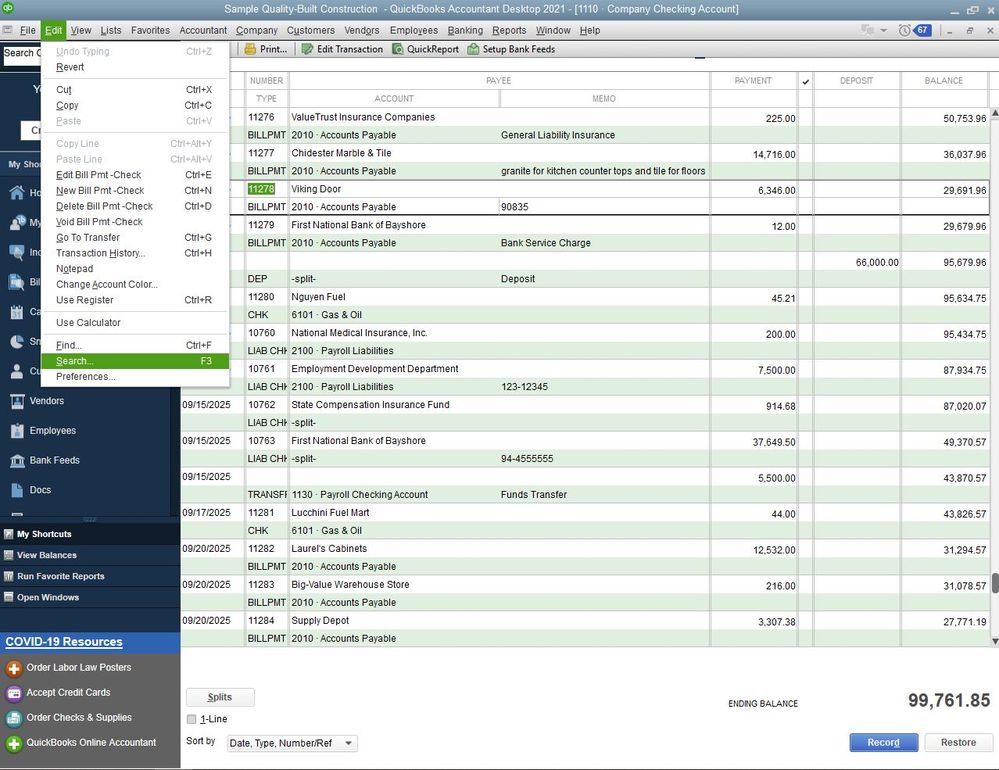The width and height of the screenshot is (999, 770).
Task: Click register vertical scrollbar thumb
Action: [995, 583]
